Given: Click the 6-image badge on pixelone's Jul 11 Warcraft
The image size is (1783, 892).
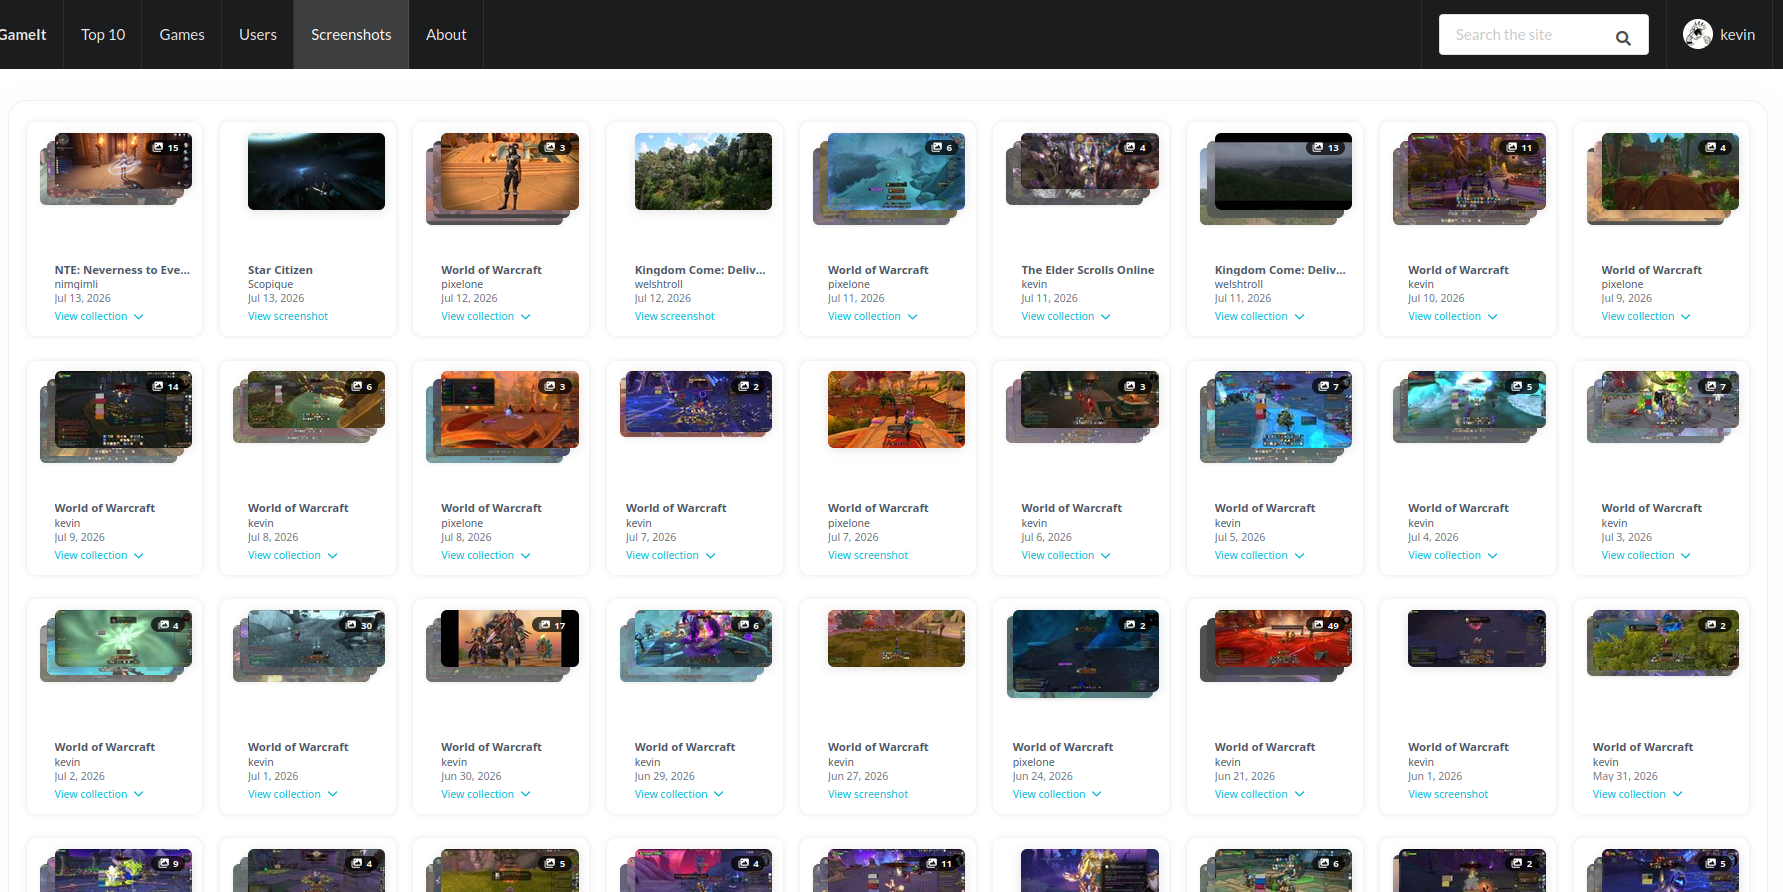Looking at the screenshot, I should pyautogui.click(x=942, y=147).
